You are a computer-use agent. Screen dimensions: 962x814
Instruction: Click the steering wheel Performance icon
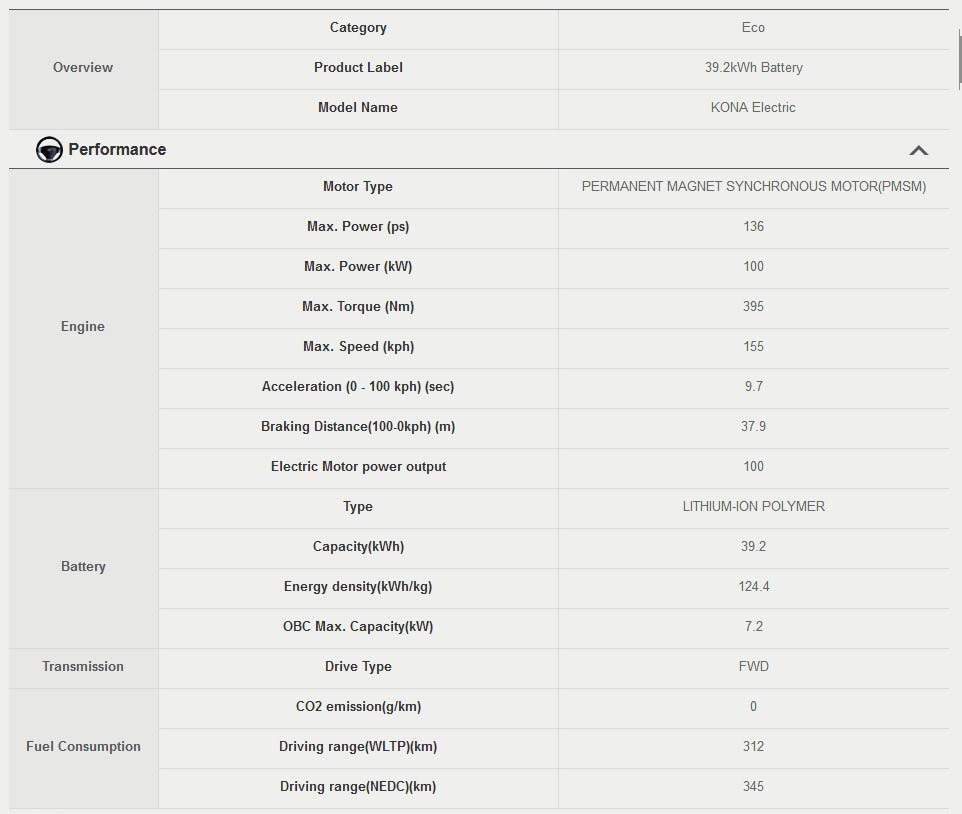[49, 150]
